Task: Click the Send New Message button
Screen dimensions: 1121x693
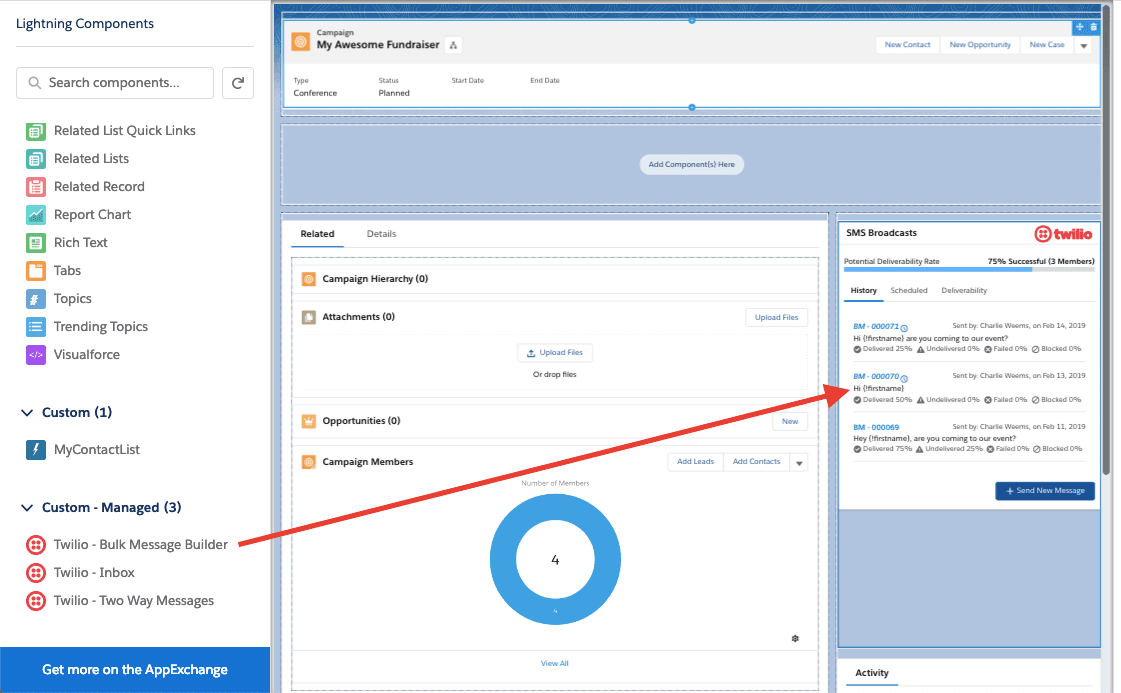Action: [x=1044, y=490]
